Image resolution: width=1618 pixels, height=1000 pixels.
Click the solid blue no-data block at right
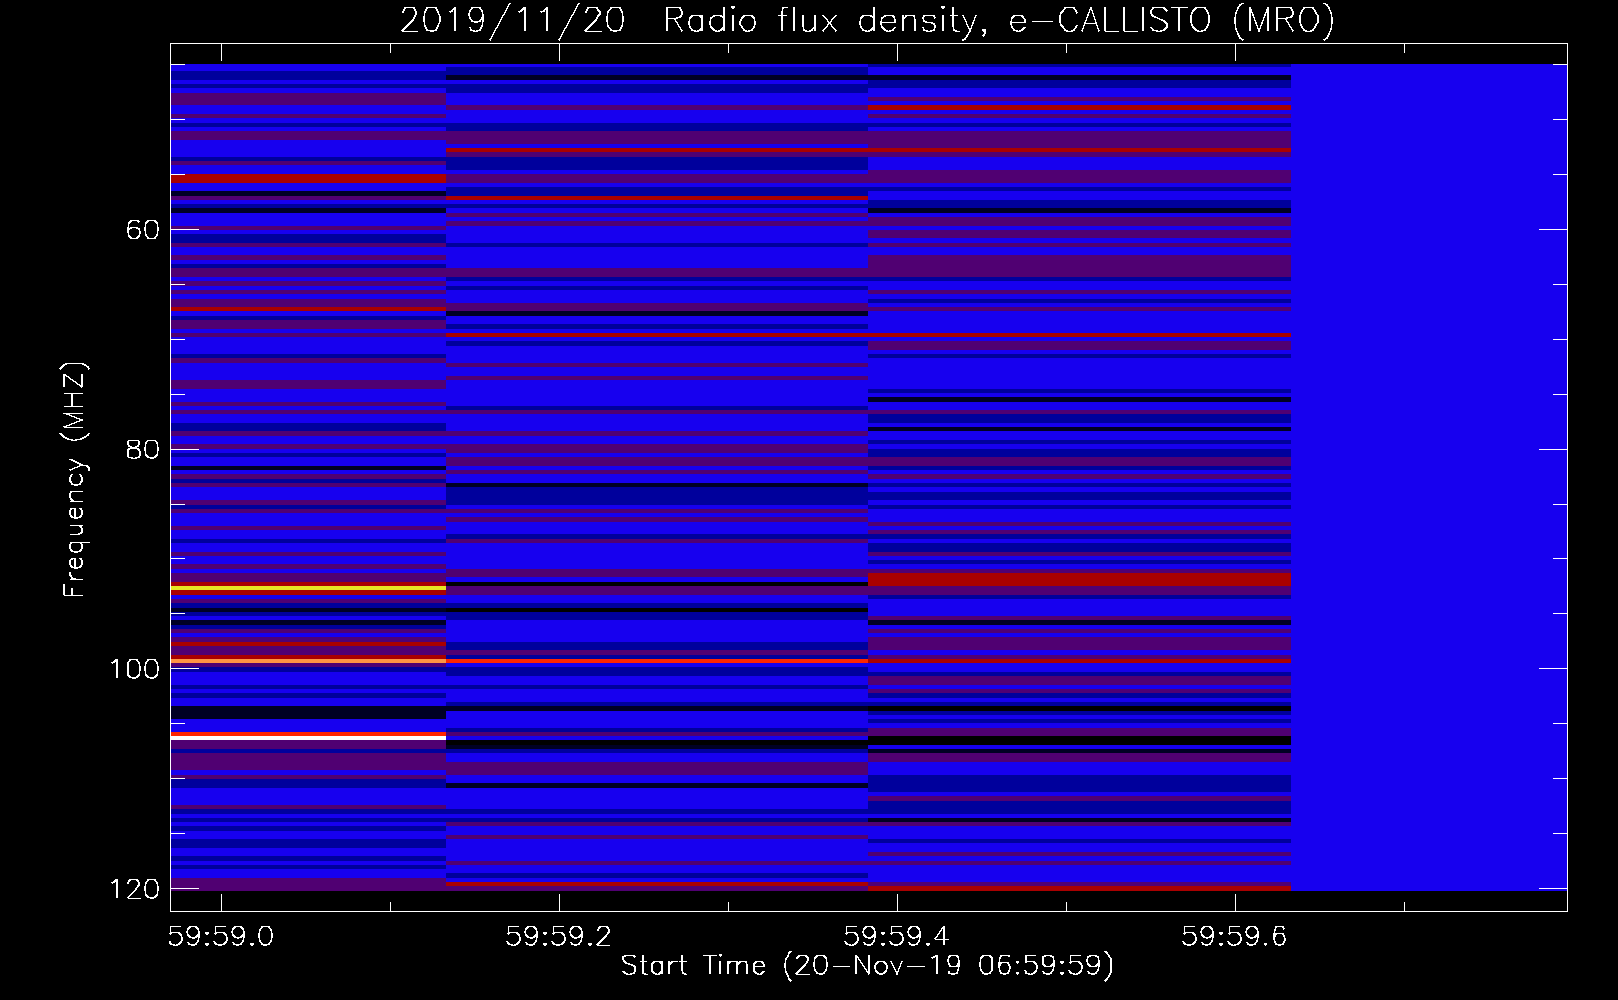[1429, 477]
